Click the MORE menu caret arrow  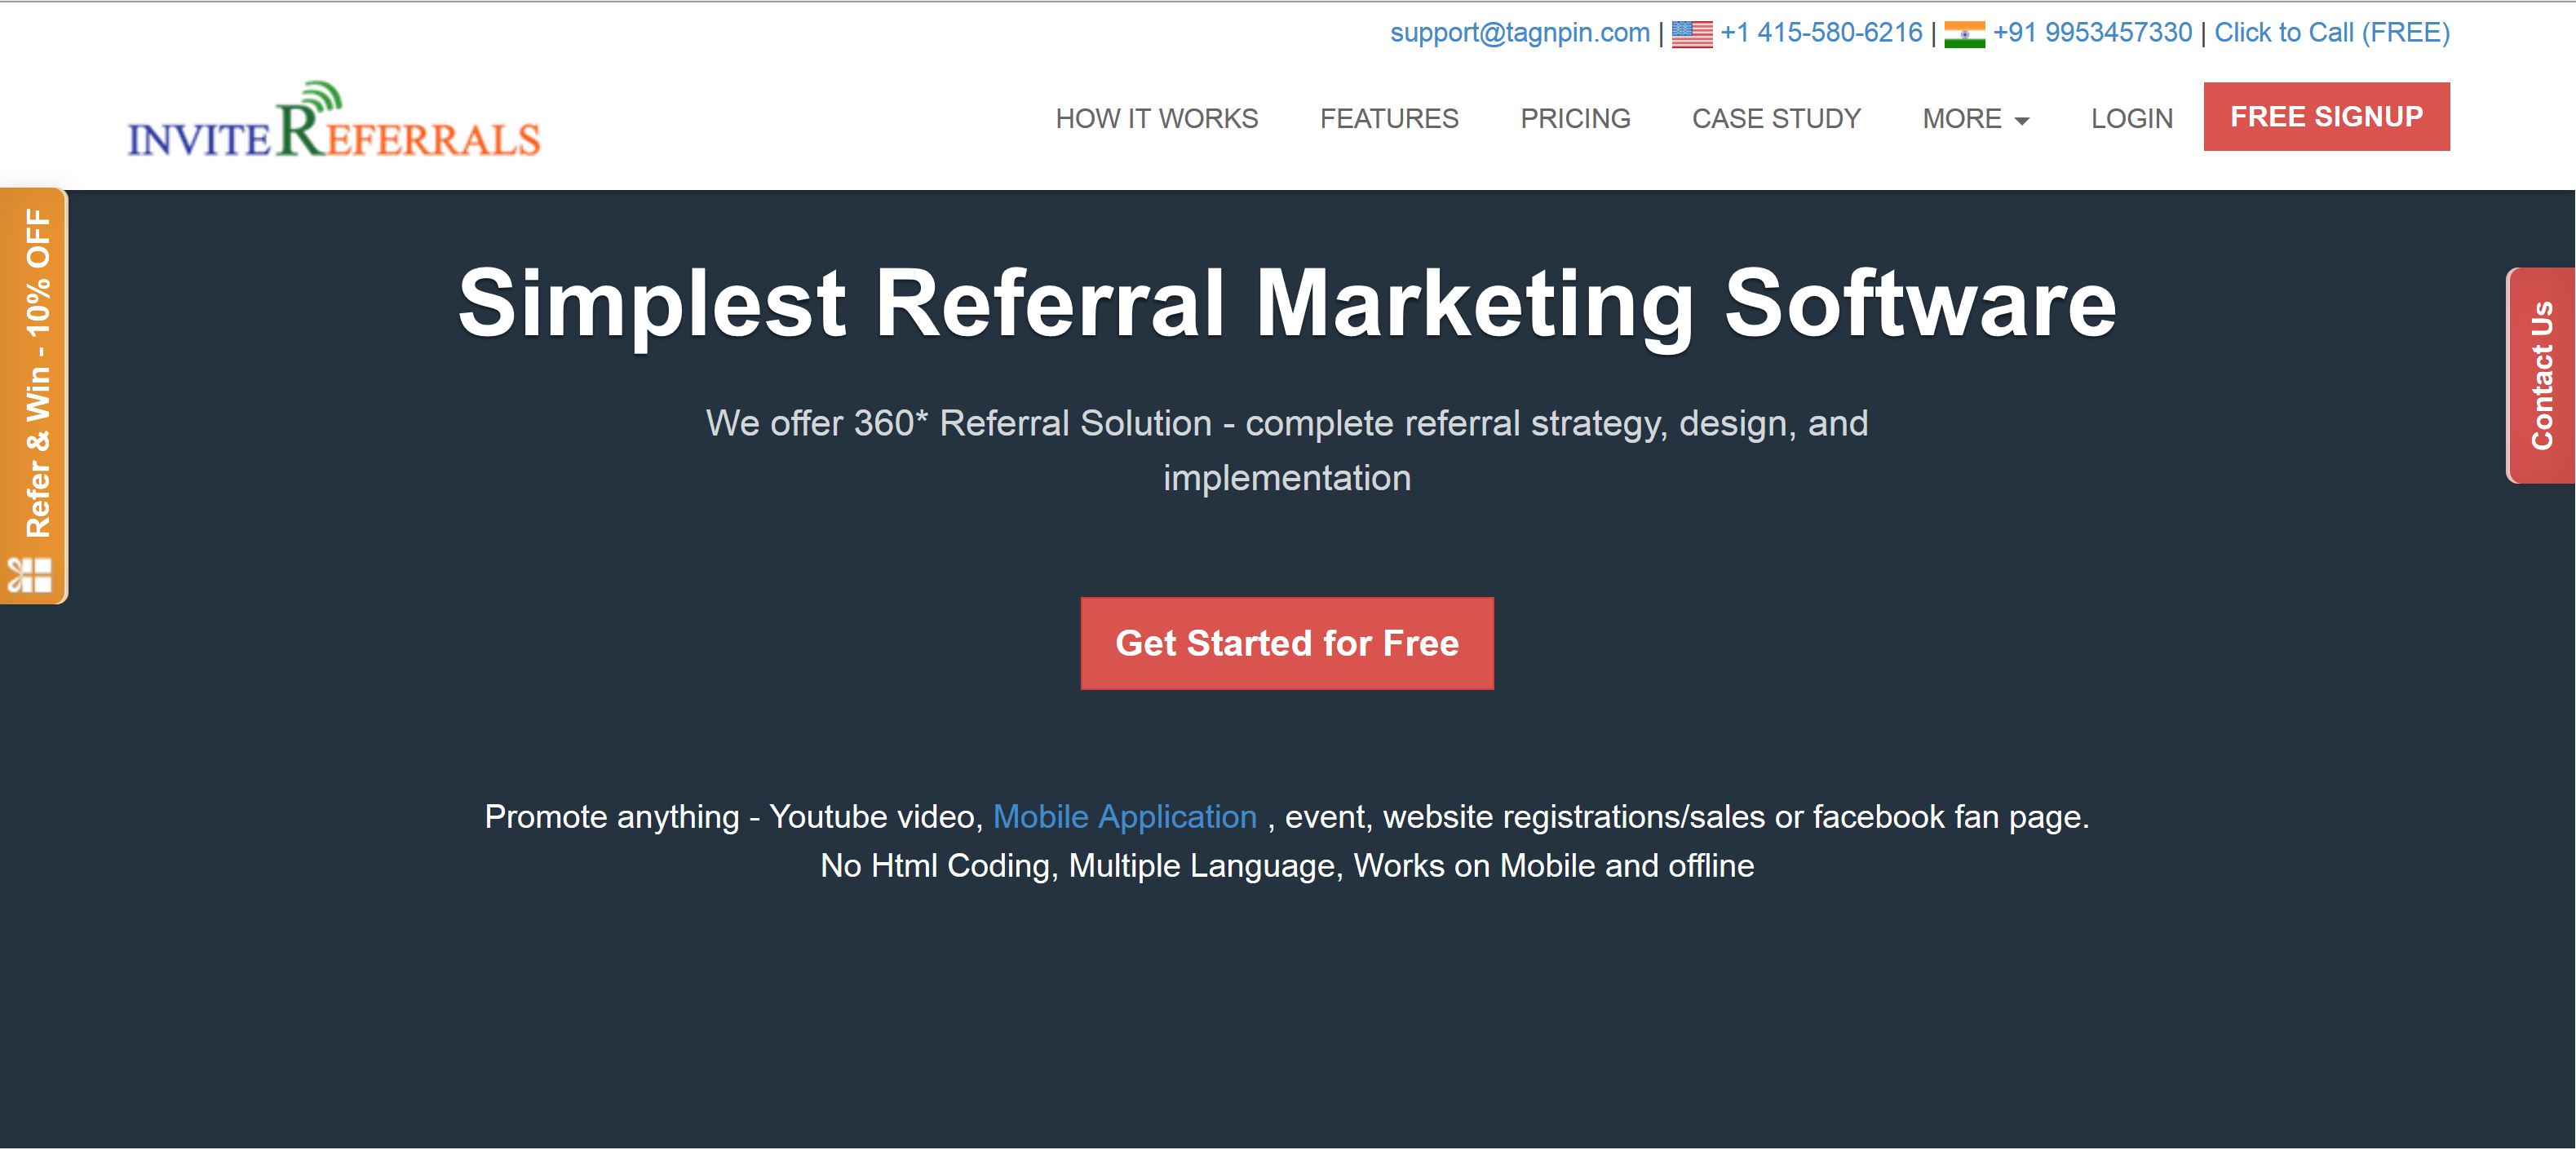[x=2021, y=121]
